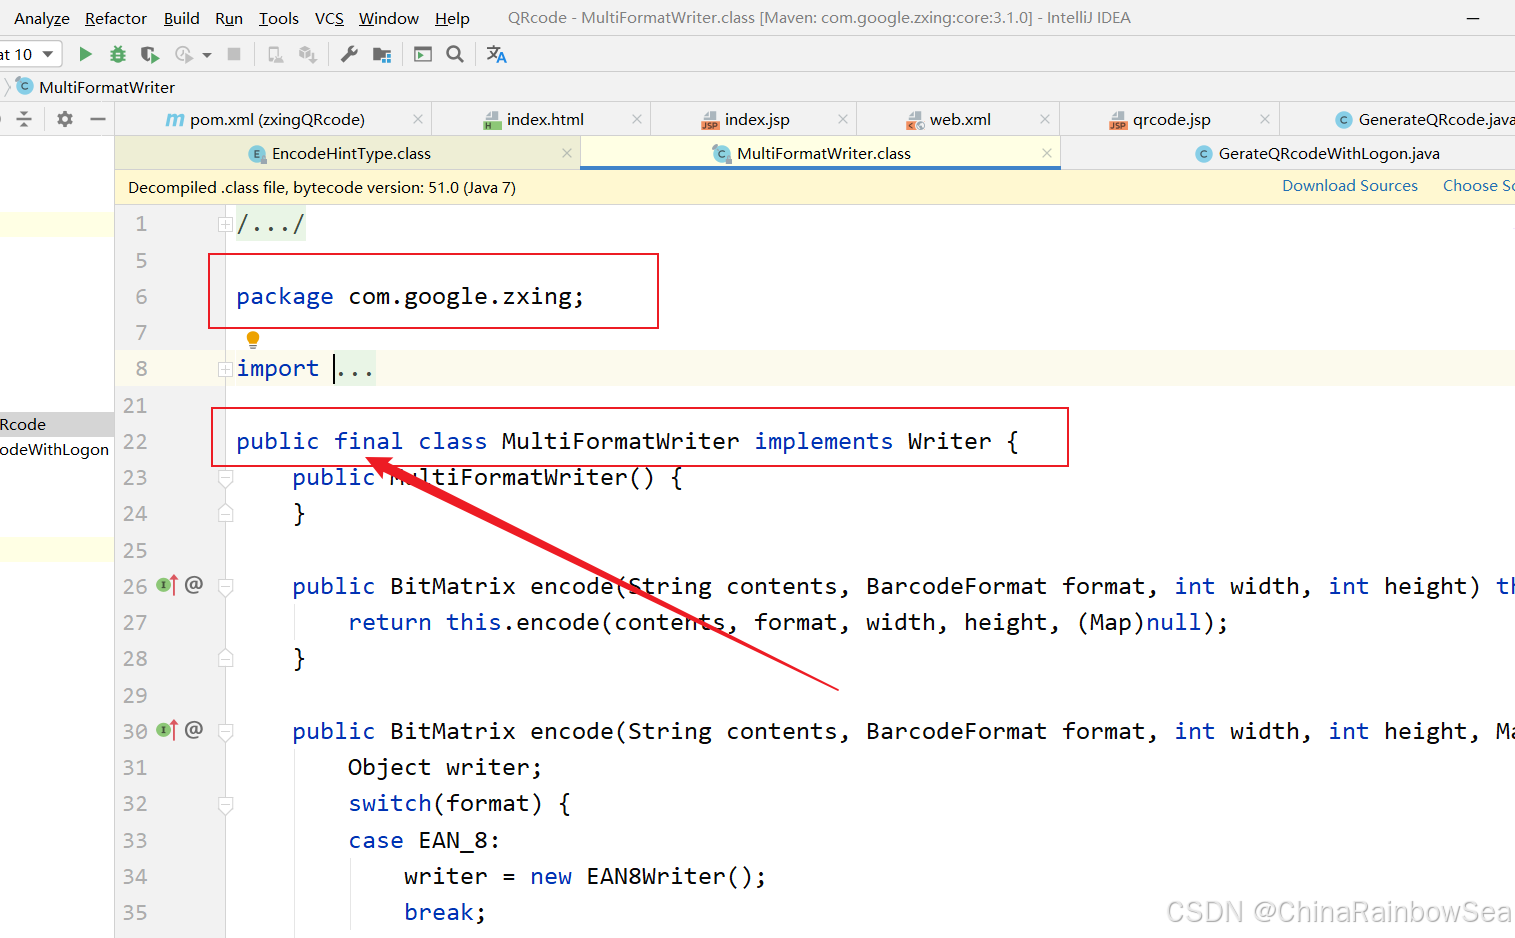Switch to the EncodeHintType.class tab
This screenshot has height=938, width=1515.
[x=350, y=153]
